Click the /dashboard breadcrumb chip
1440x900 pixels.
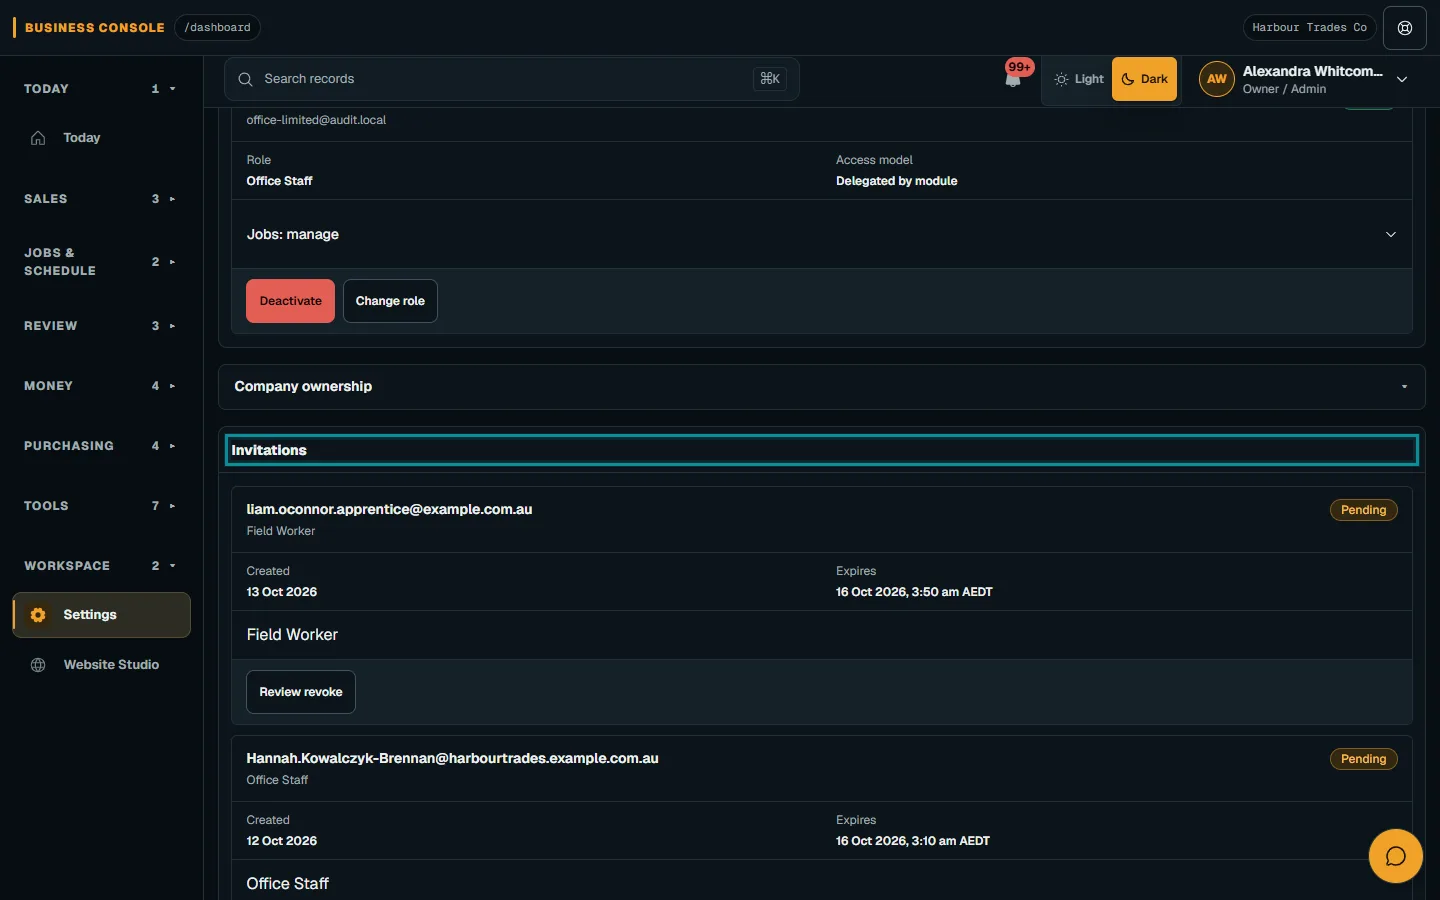[217, 28]
